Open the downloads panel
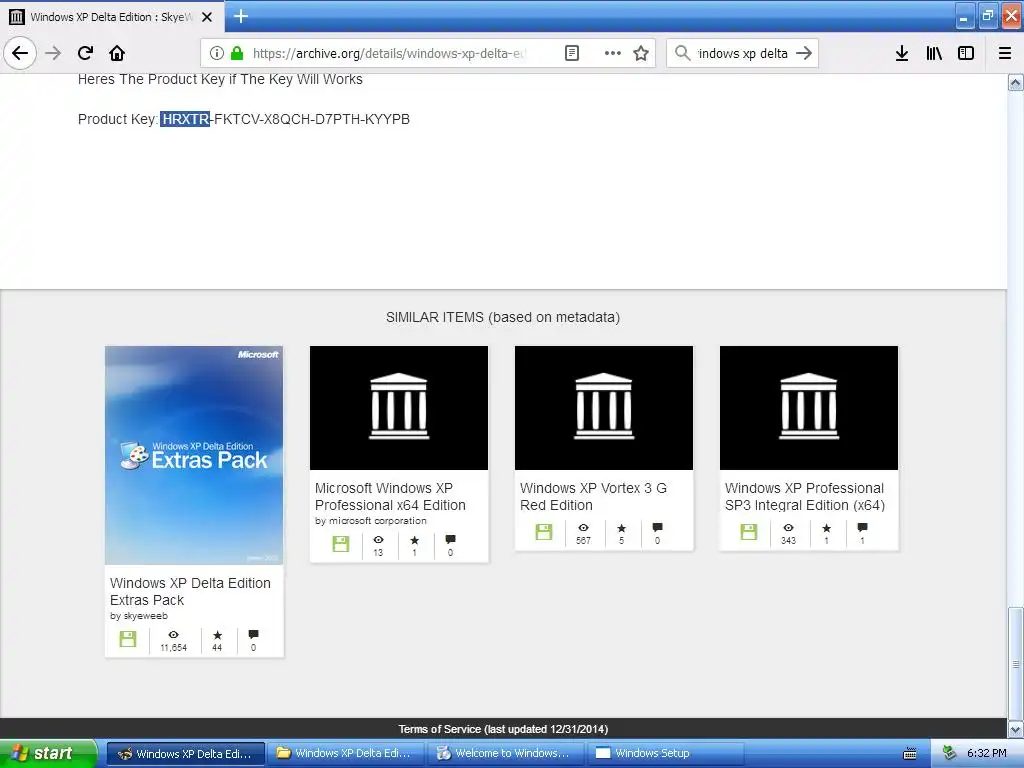This screenshot has width=1024, height=768. 902,53
